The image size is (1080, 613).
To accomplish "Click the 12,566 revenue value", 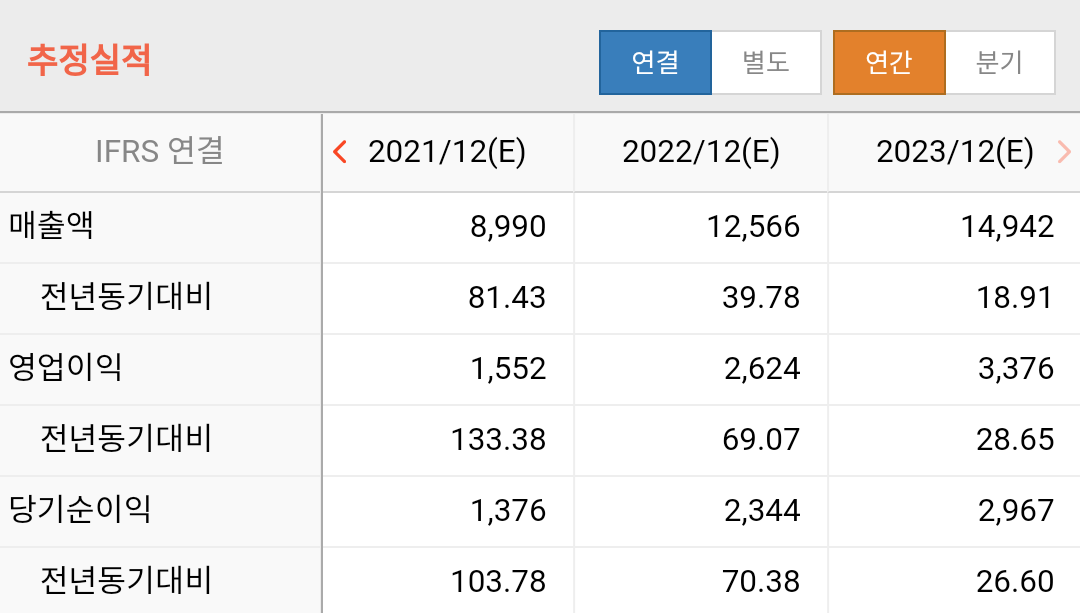I will pyautogui.click(x=754, y=227).
